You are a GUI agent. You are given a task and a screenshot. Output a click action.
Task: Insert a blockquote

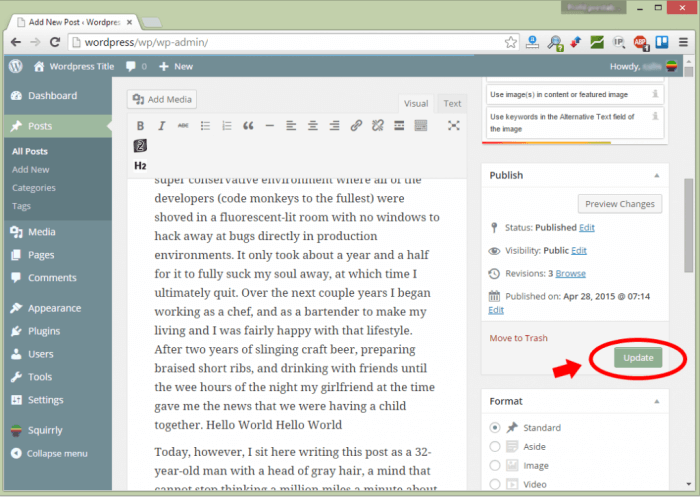tap(248, 126)
